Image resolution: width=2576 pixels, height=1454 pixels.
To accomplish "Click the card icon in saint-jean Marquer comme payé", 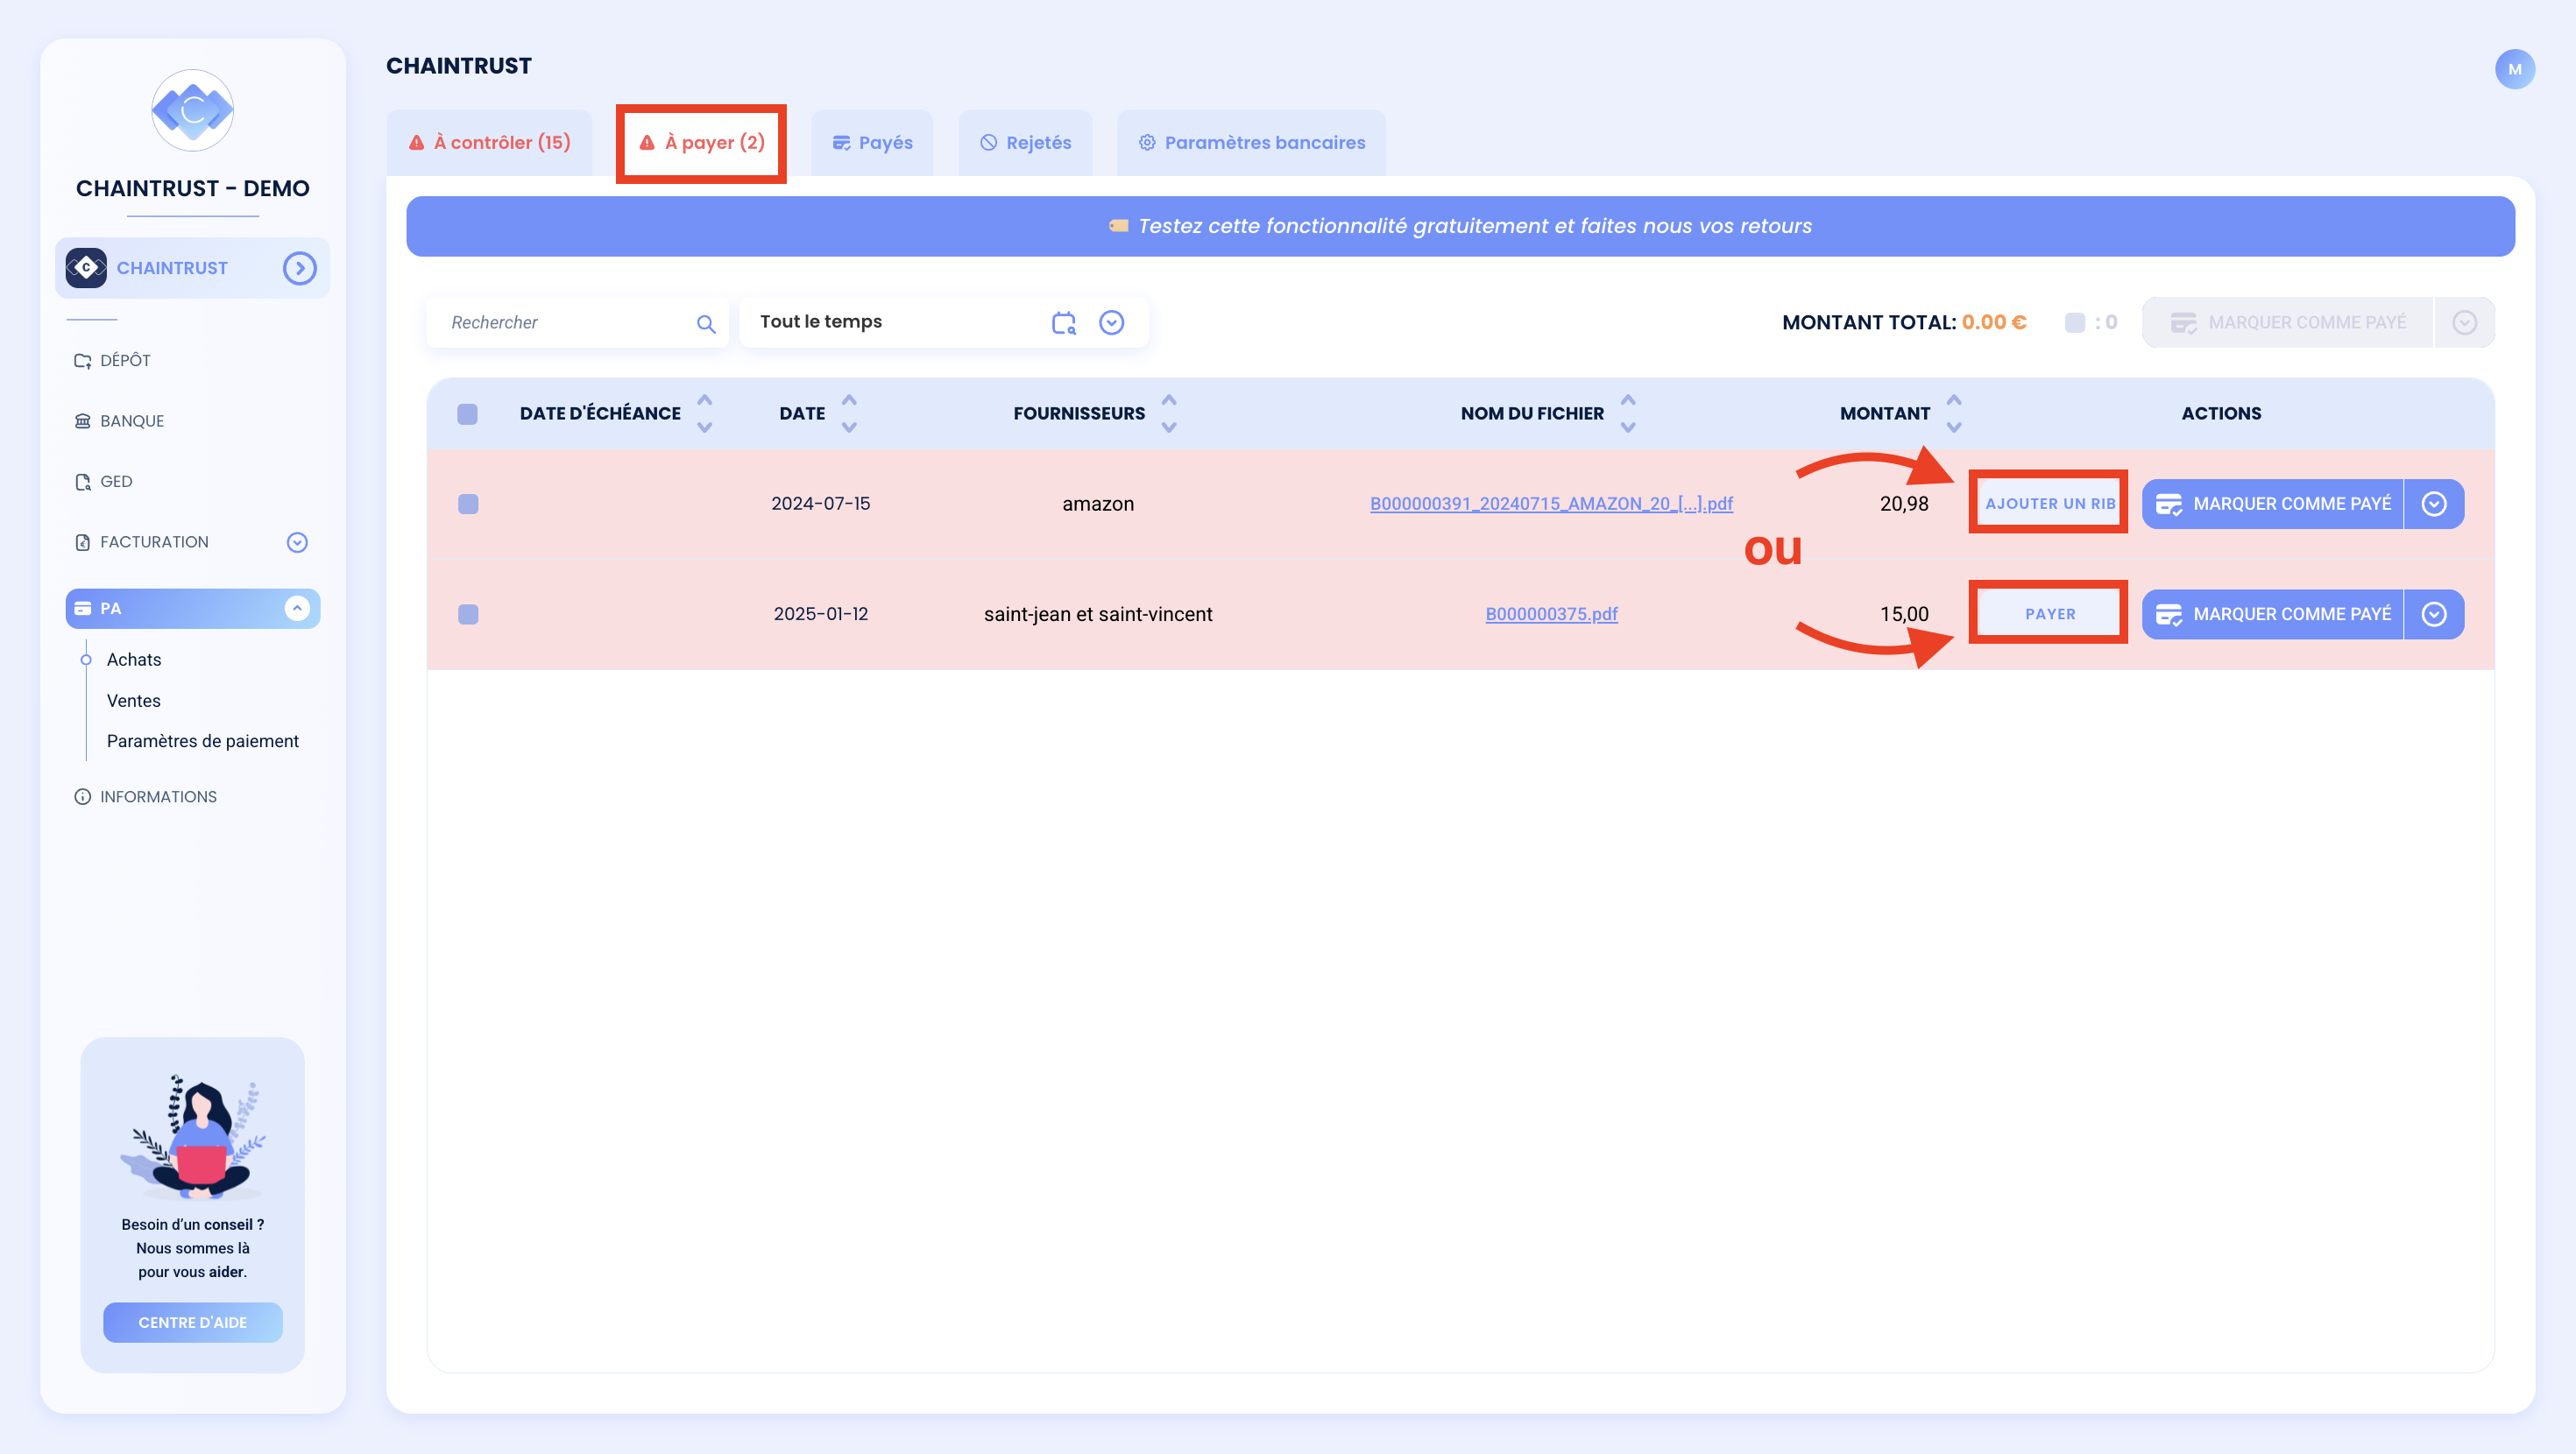I will (2169, 614).
